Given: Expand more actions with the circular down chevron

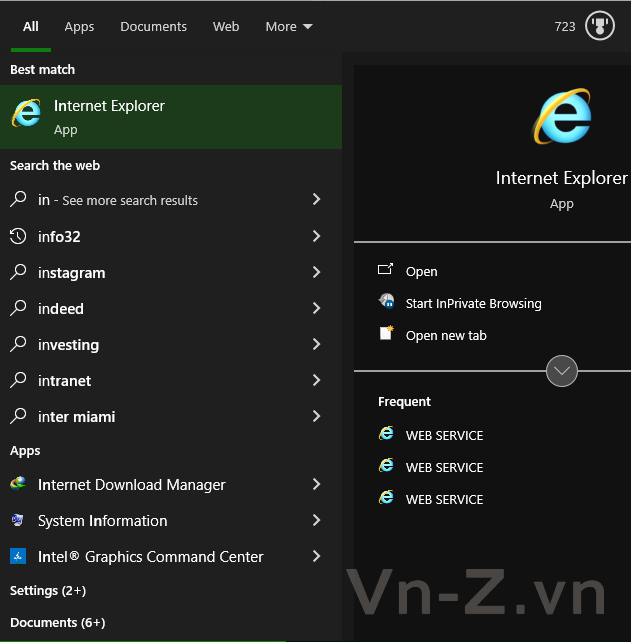Looking at the screenshot, I should [x=562, y=371].
